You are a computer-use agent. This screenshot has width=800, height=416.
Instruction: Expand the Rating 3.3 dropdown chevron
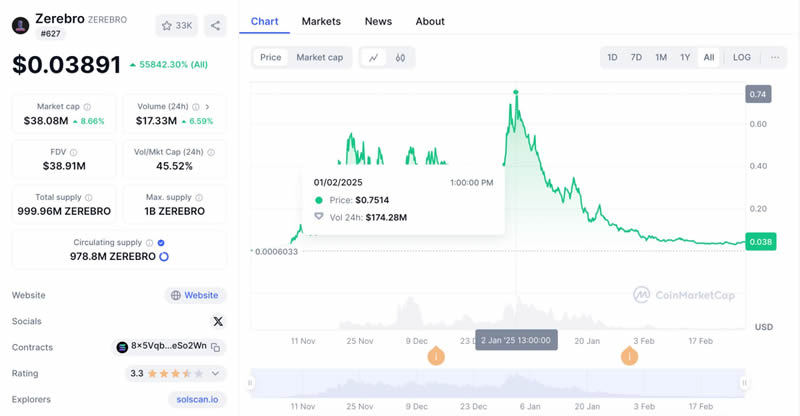(x=215, y=374)
